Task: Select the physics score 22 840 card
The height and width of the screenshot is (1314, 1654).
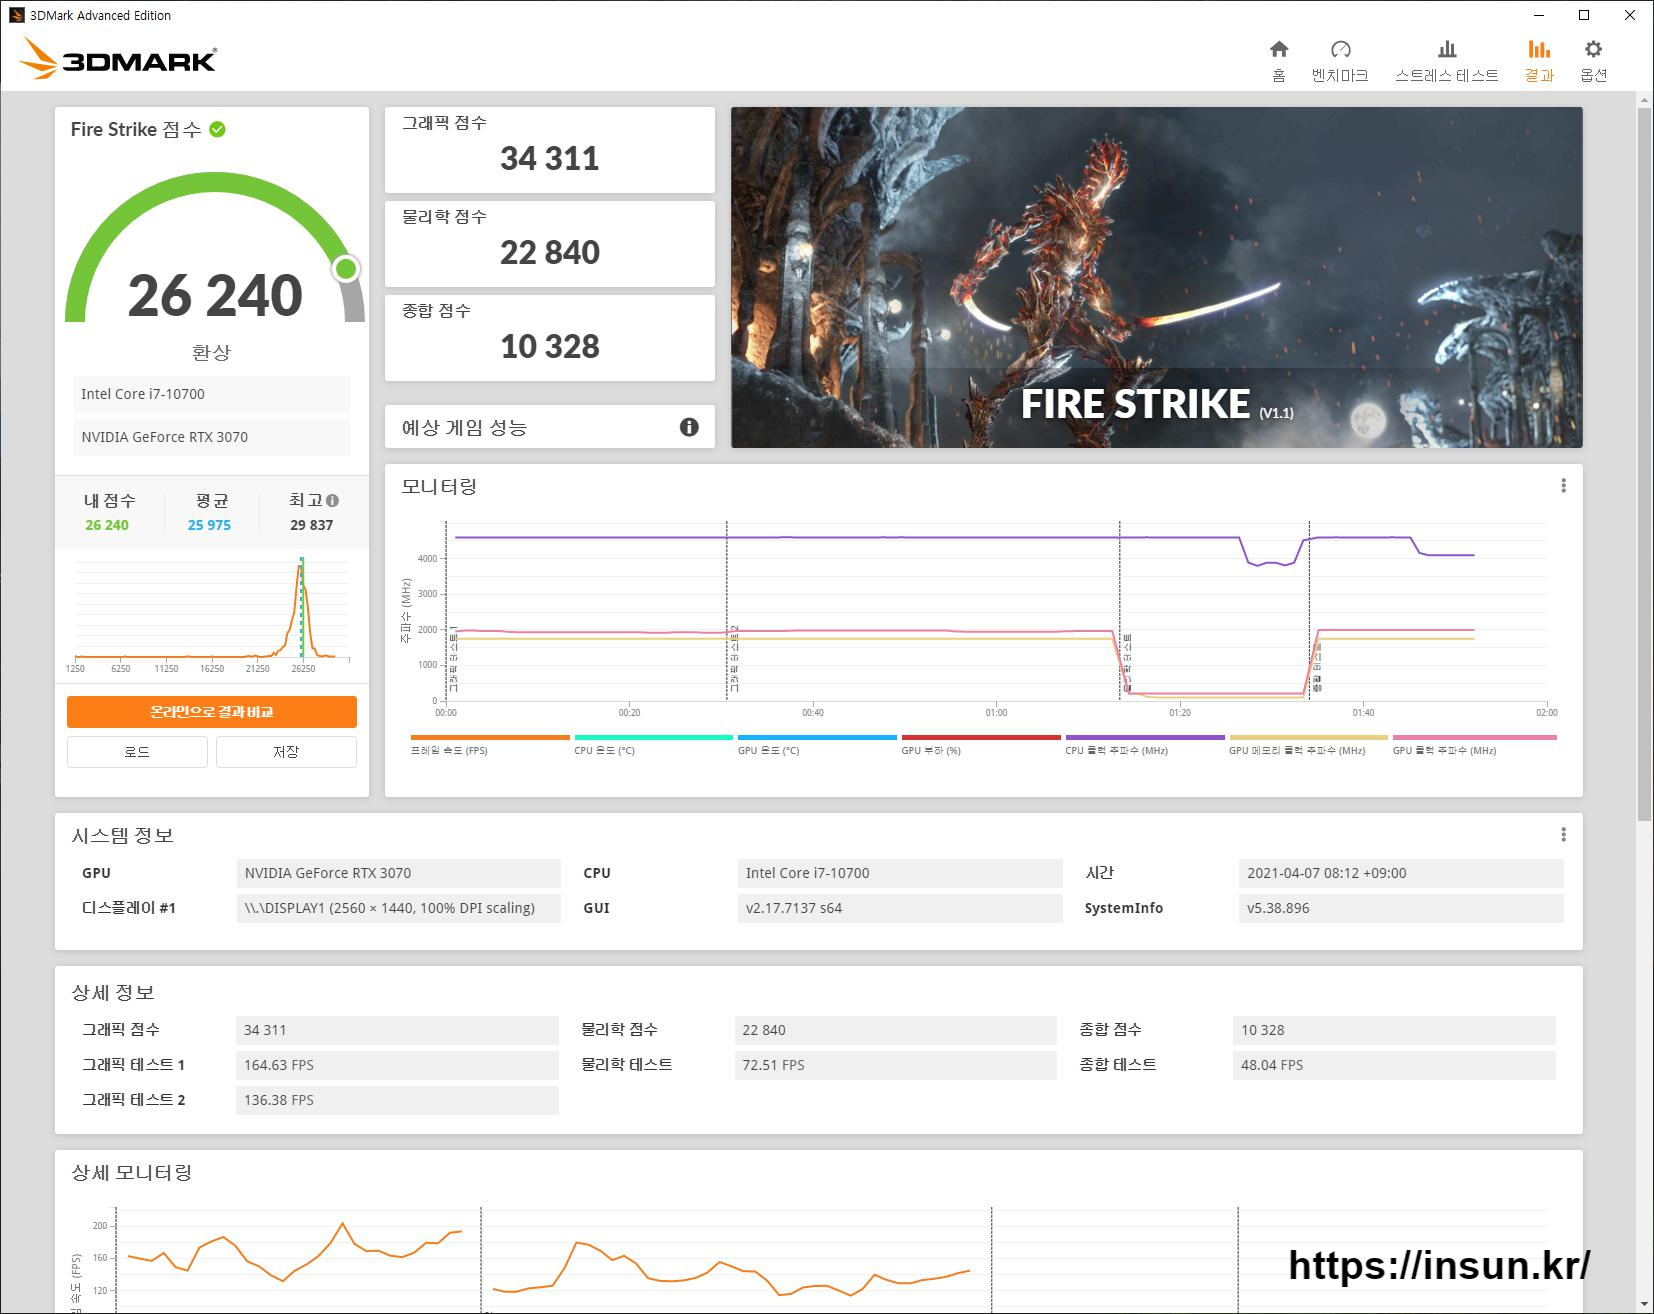Action: (x=550, y=244)
